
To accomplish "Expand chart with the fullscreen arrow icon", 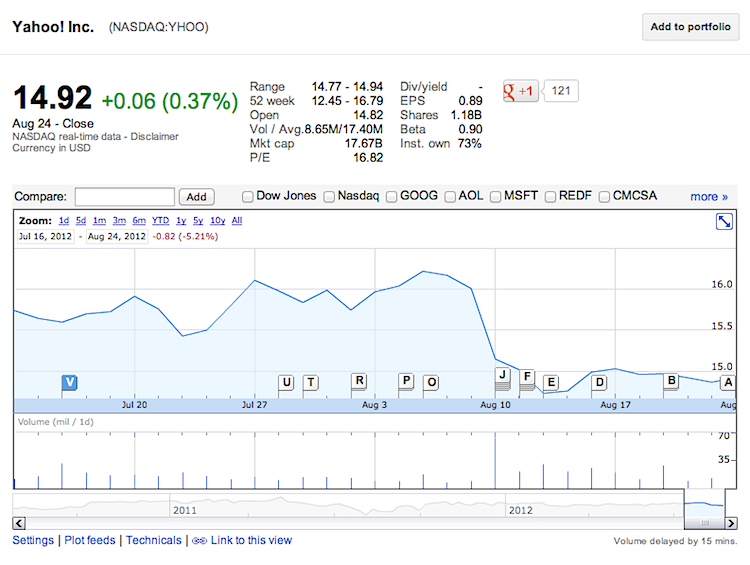I will point(724,222).
